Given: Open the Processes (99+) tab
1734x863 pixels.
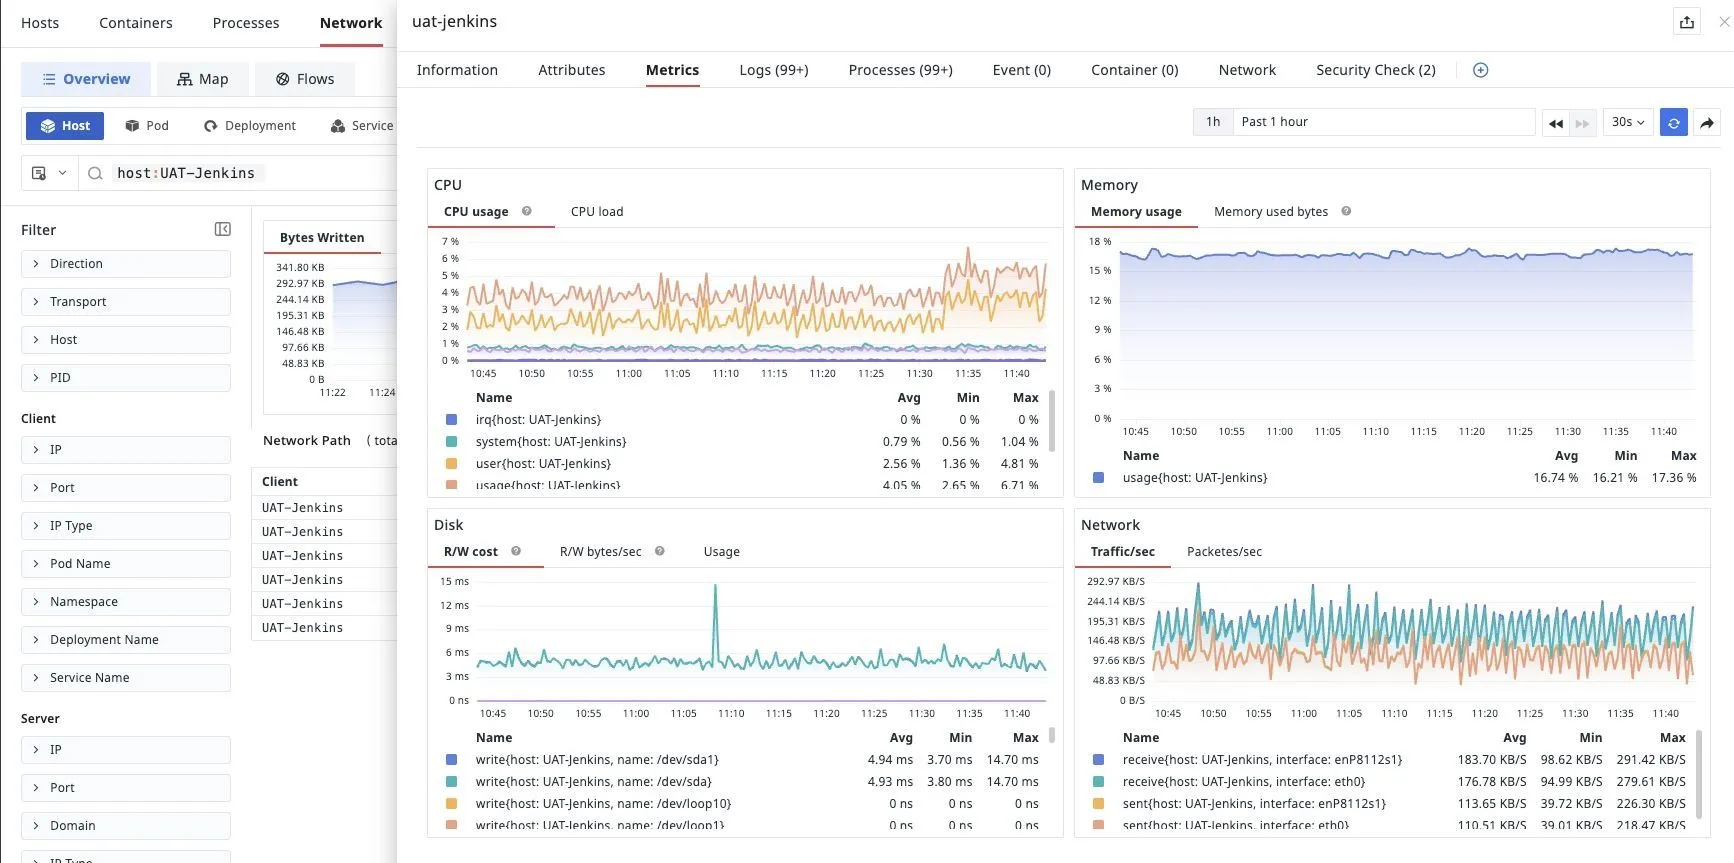Looking at the screenshot, I should (900, 70).
